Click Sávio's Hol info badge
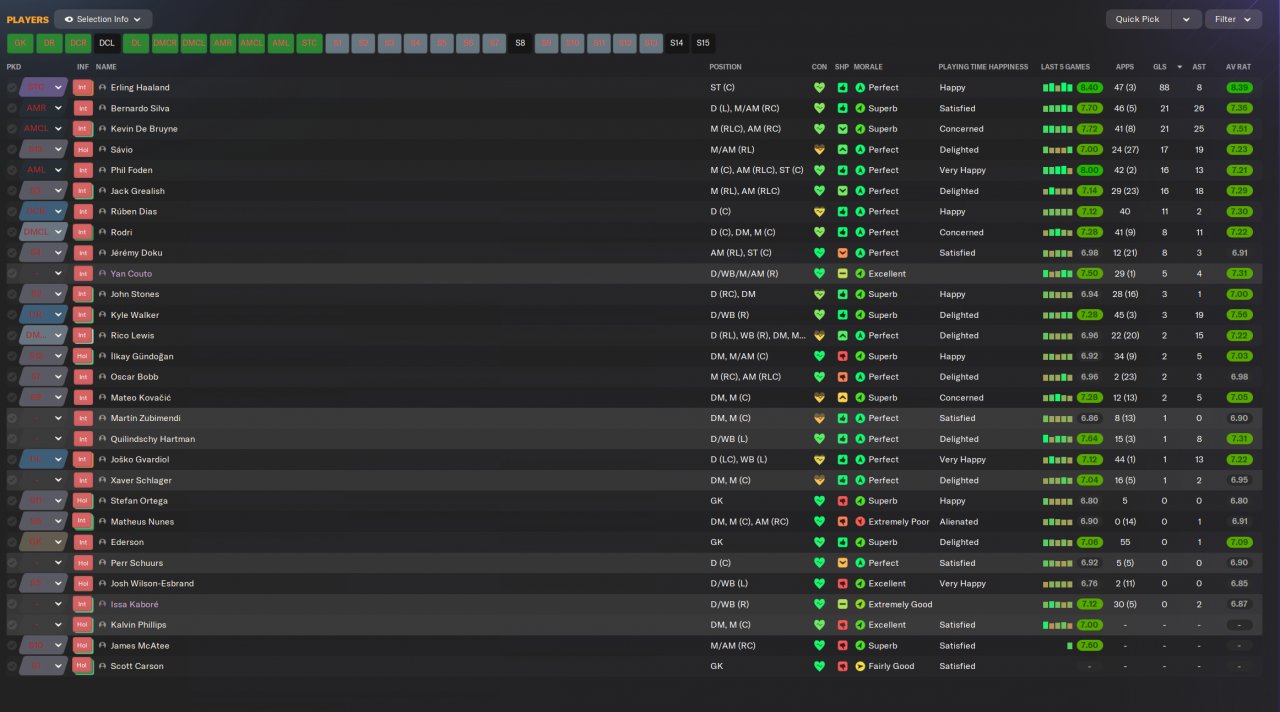1280x712 pixels. pyautogui.click(x=83, y=150)
